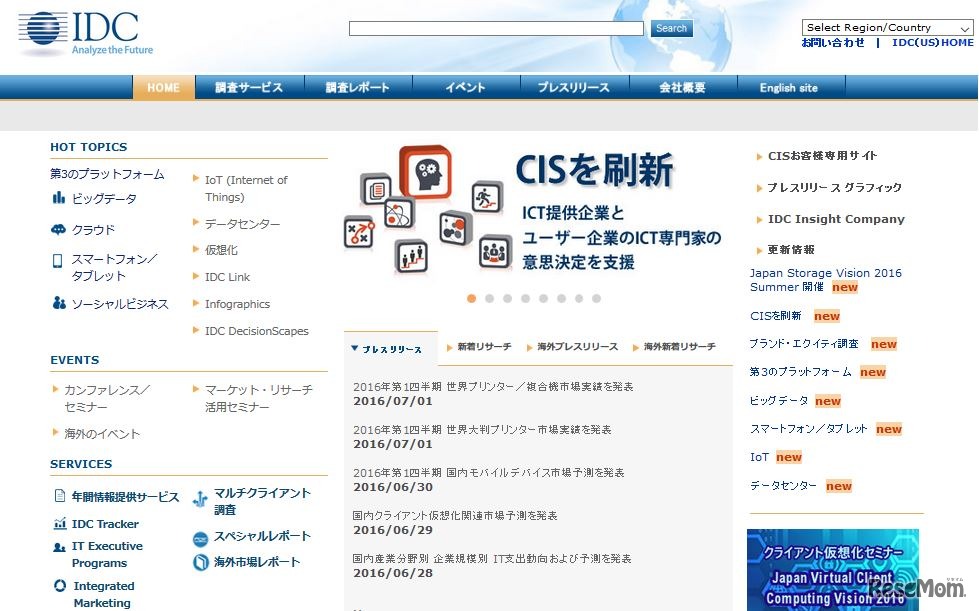The height and width of the screenshot is (611, 979).
Task: Click the IDC(US)HOME link
Action: tap(933, 42)
